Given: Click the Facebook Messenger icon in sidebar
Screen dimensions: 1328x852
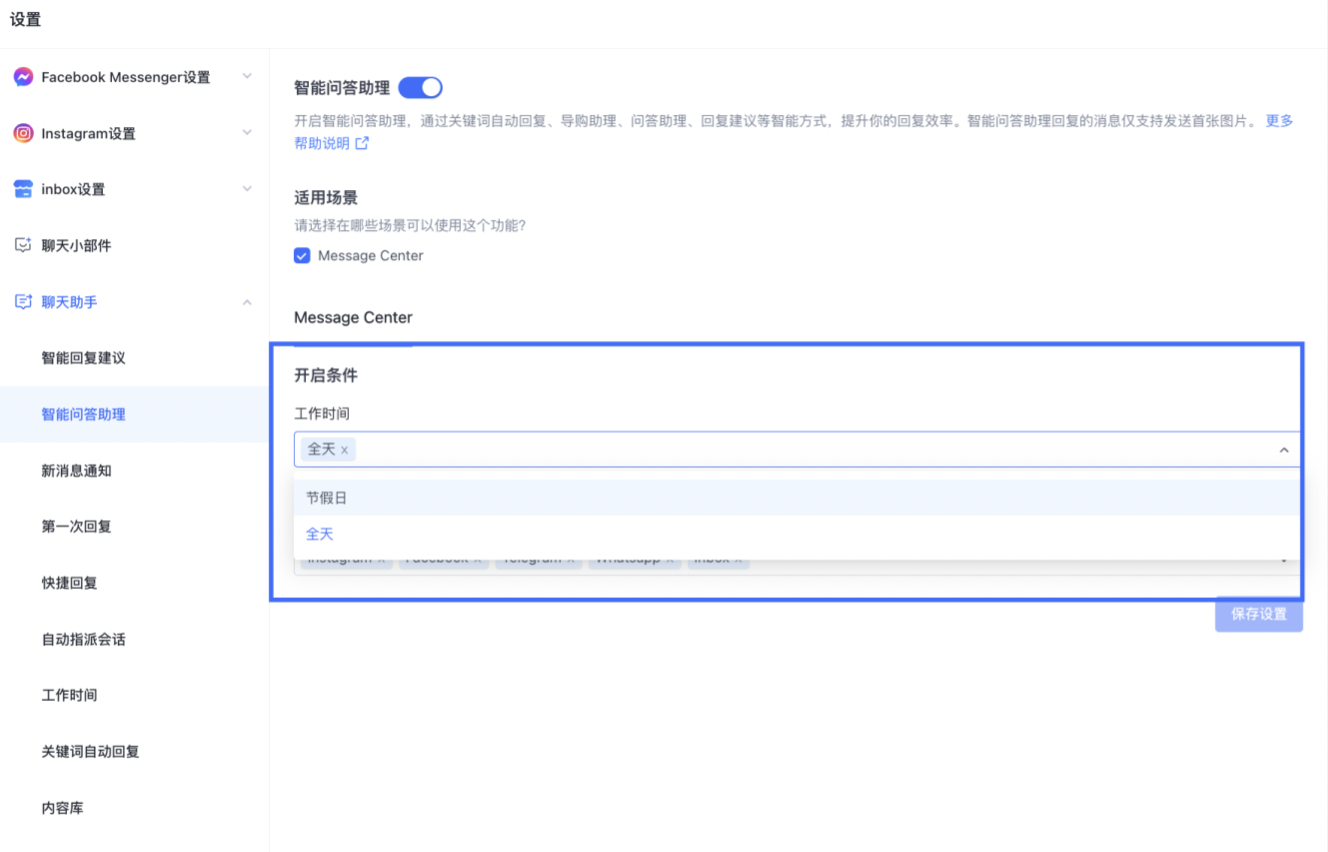Looking at the screenshot, I should pos(22,76).
